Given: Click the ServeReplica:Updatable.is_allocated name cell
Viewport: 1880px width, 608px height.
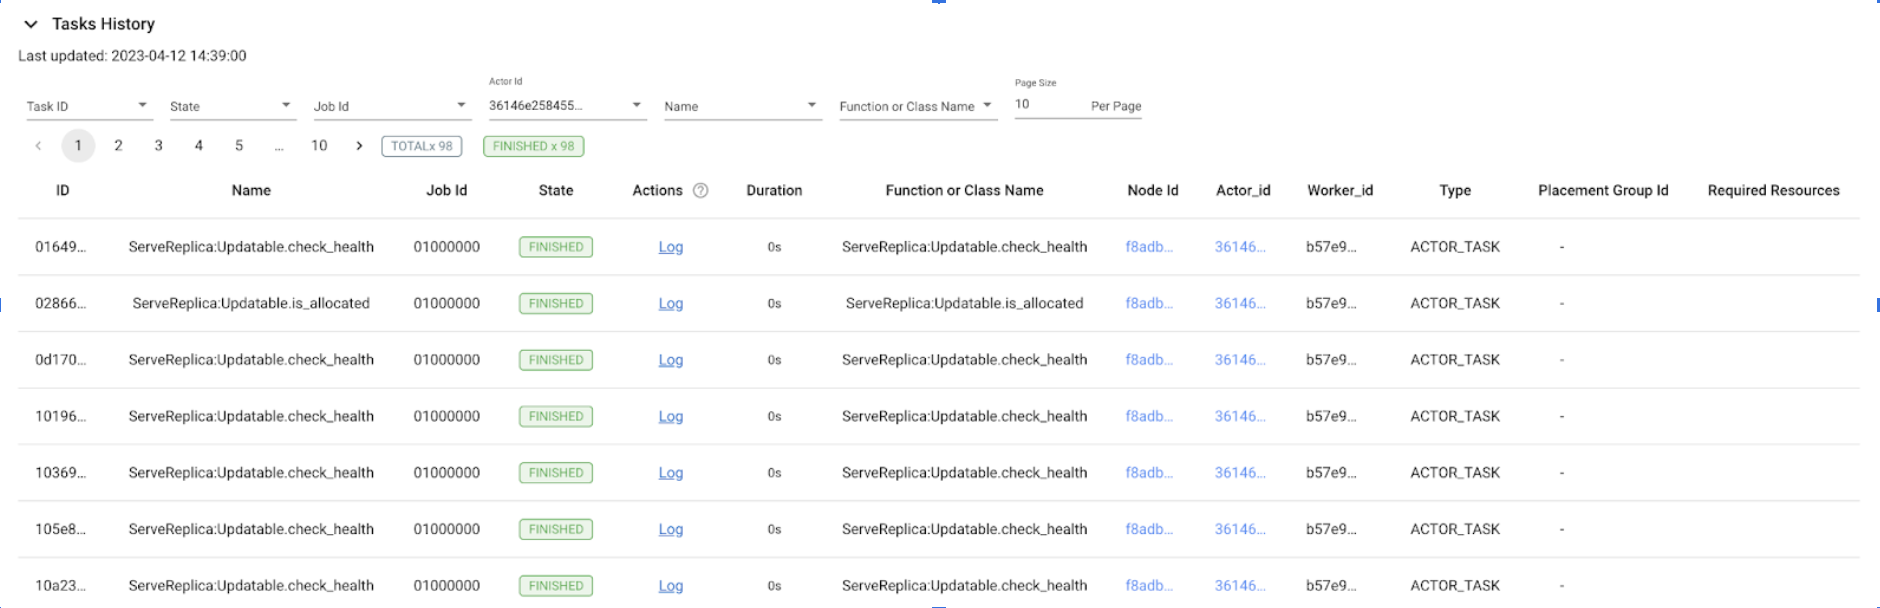Looking at the screenshot, I should click(251, 303).
